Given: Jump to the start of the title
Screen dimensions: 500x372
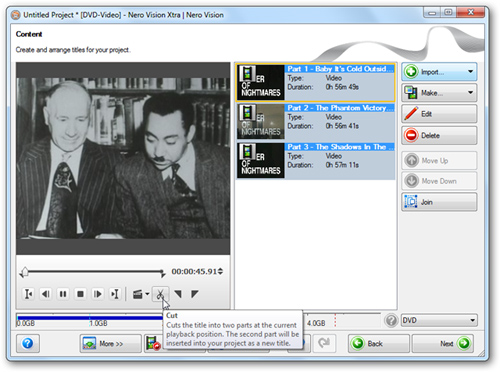Looking at the screenshot, I should click(29, 294).
